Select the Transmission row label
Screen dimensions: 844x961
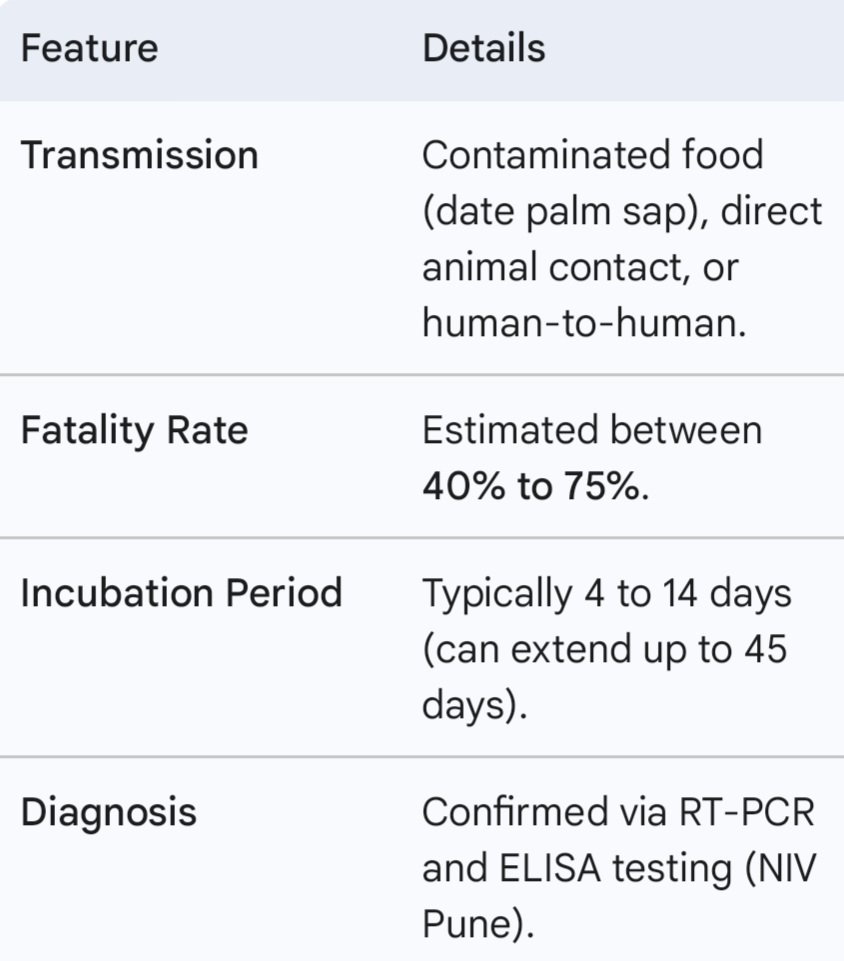[139, 155]
